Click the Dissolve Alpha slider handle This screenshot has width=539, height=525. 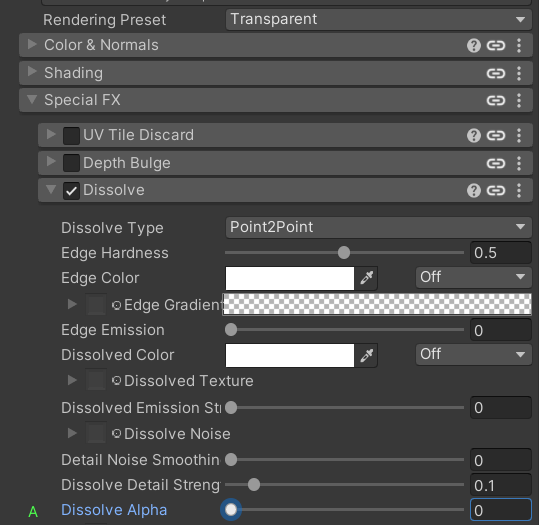coord(231,510)
